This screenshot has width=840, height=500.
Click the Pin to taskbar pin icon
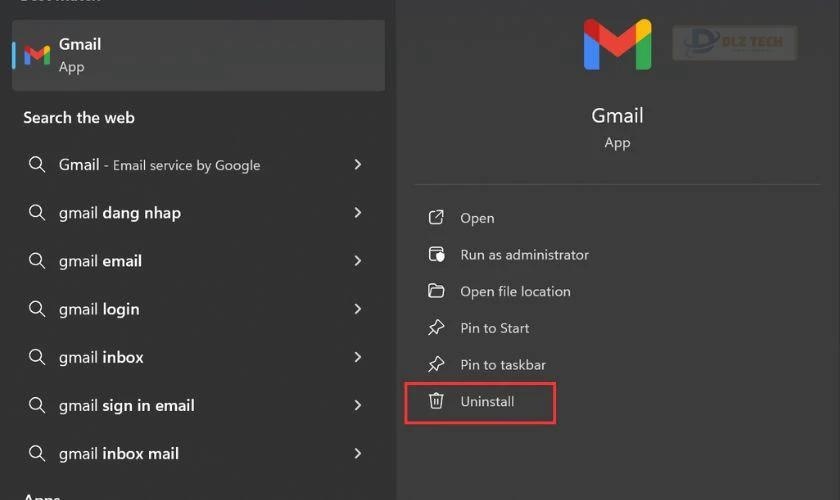(x=436, y=364)
